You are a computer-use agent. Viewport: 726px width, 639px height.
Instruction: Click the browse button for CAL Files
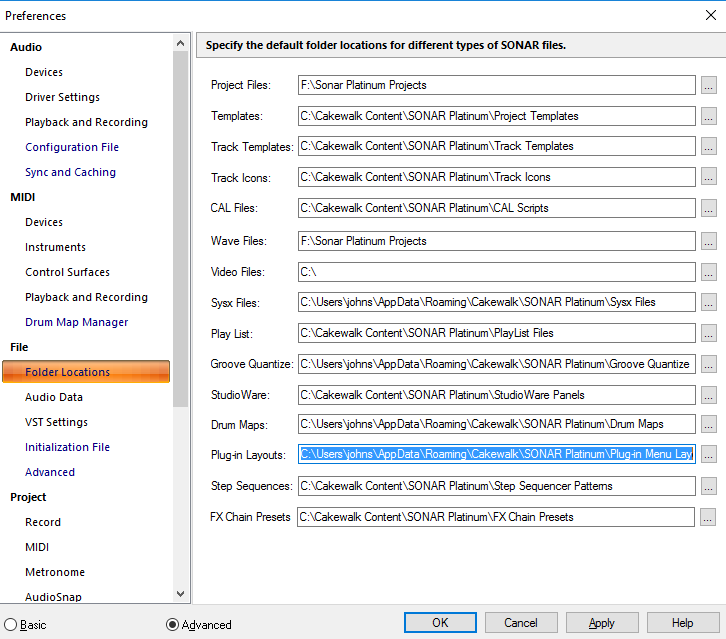pos(708,209)
